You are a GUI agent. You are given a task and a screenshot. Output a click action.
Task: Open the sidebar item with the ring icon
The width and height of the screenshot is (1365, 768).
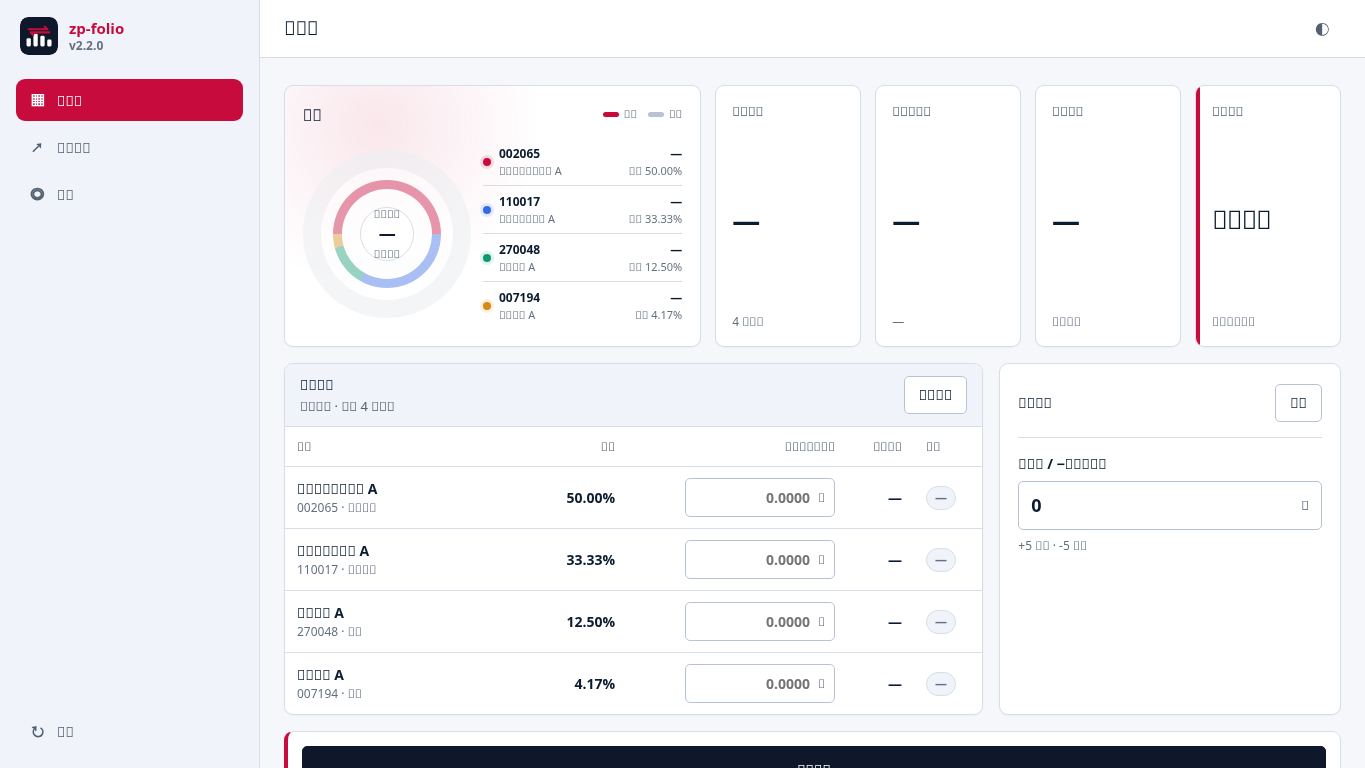tap(129, 194)
